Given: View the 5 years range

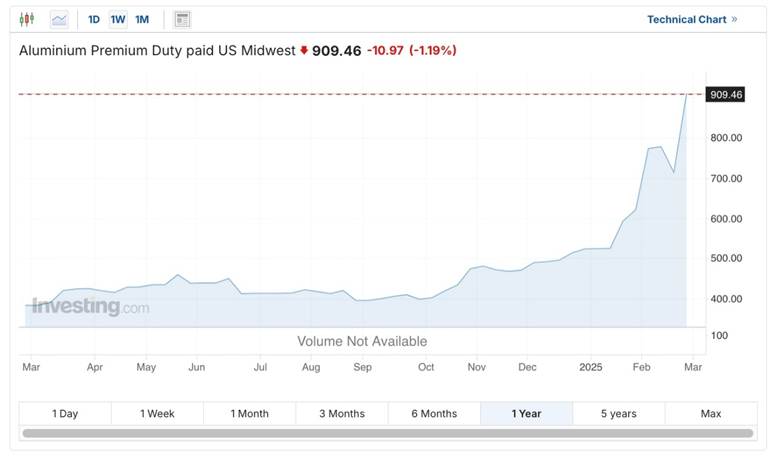Looking at the screenshot, I should click(x=618, y=414).
